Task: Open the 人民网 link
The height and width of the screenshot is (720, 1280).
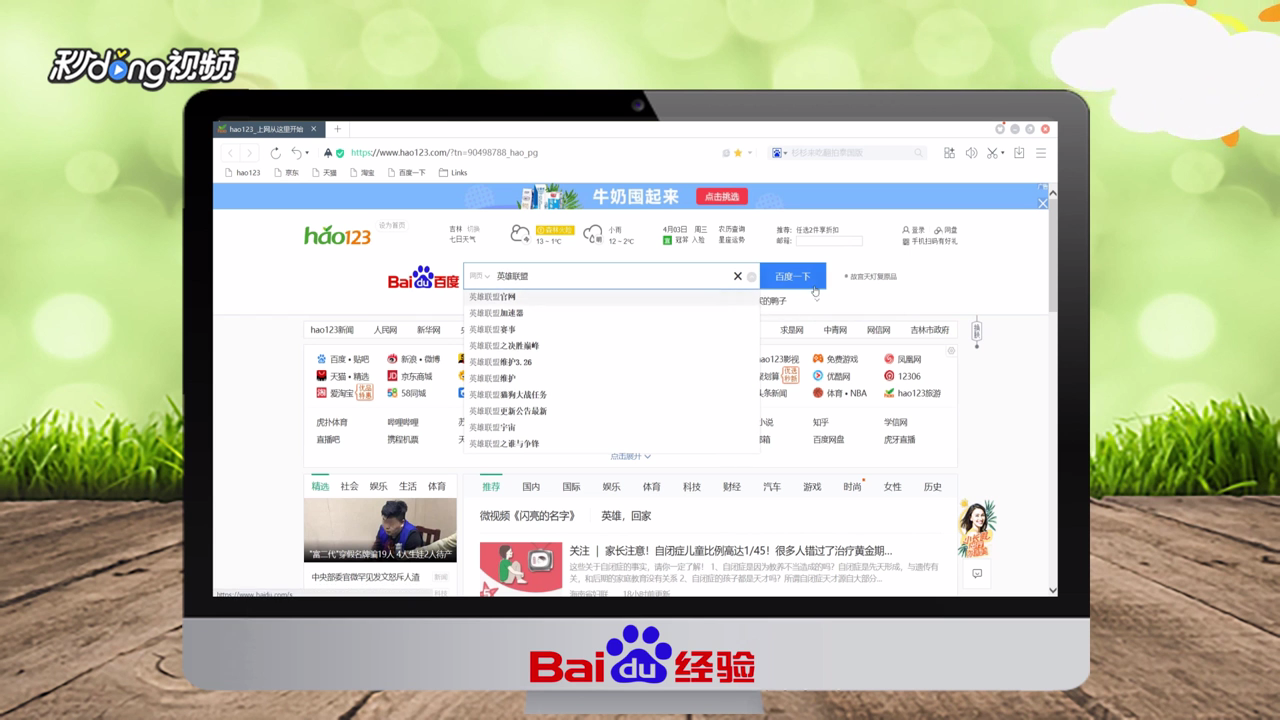Action: coord(386,330)
